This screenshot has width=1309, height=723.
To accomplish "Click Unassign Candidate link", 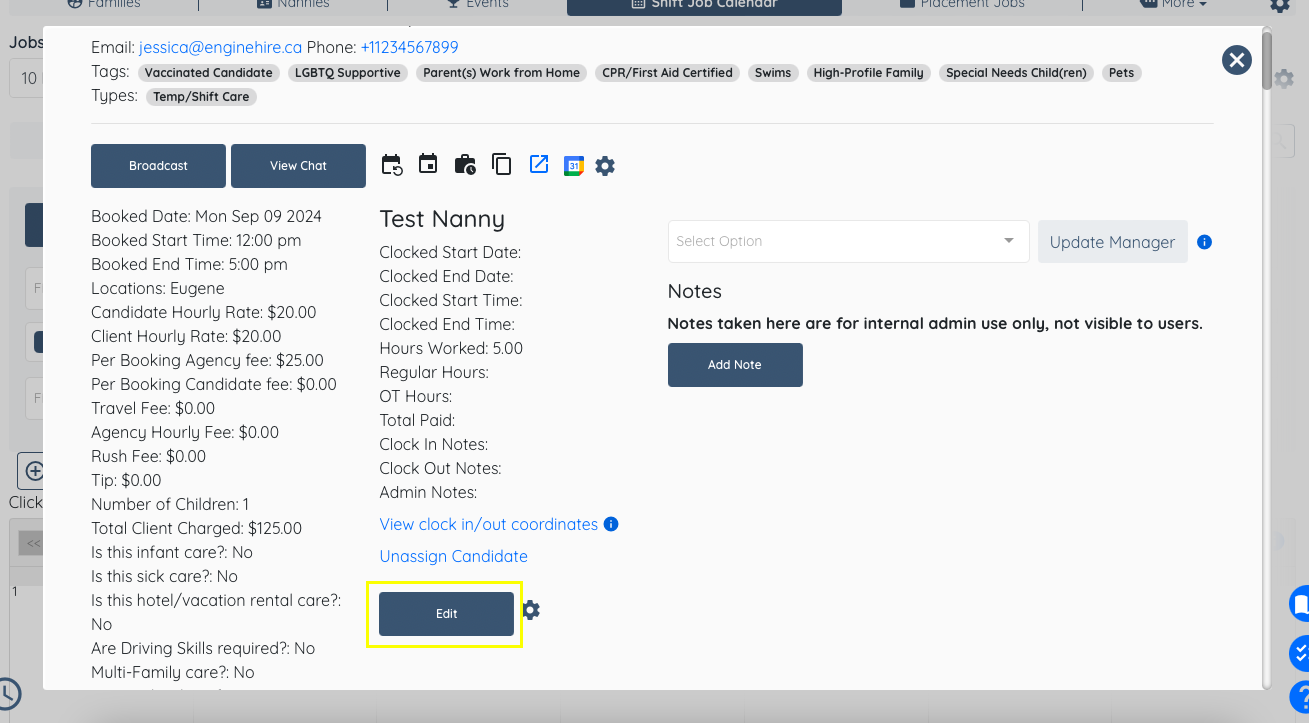I will tap(453, 556).
